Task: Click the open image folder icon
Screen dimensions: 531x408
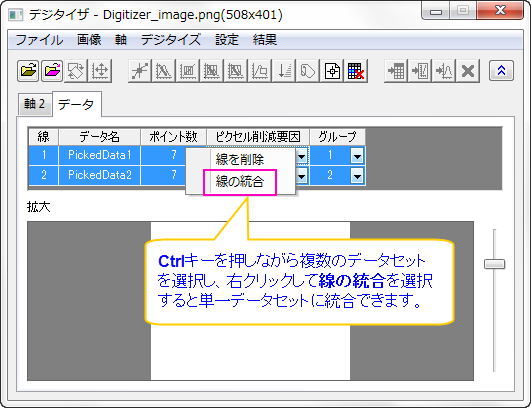Action: click(28, 71)
